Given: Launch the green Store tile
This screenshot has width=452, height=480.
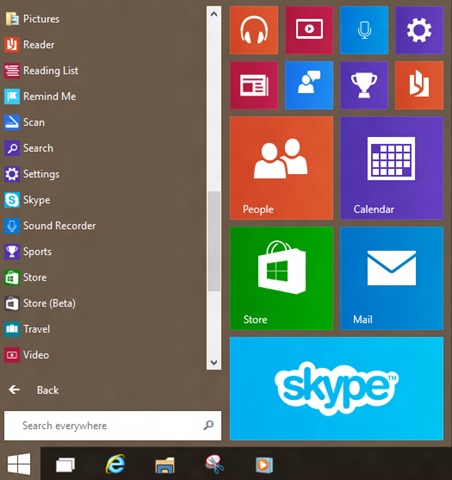Looking at the screenshot, I should pyautogui.click(x=281, y=278).
